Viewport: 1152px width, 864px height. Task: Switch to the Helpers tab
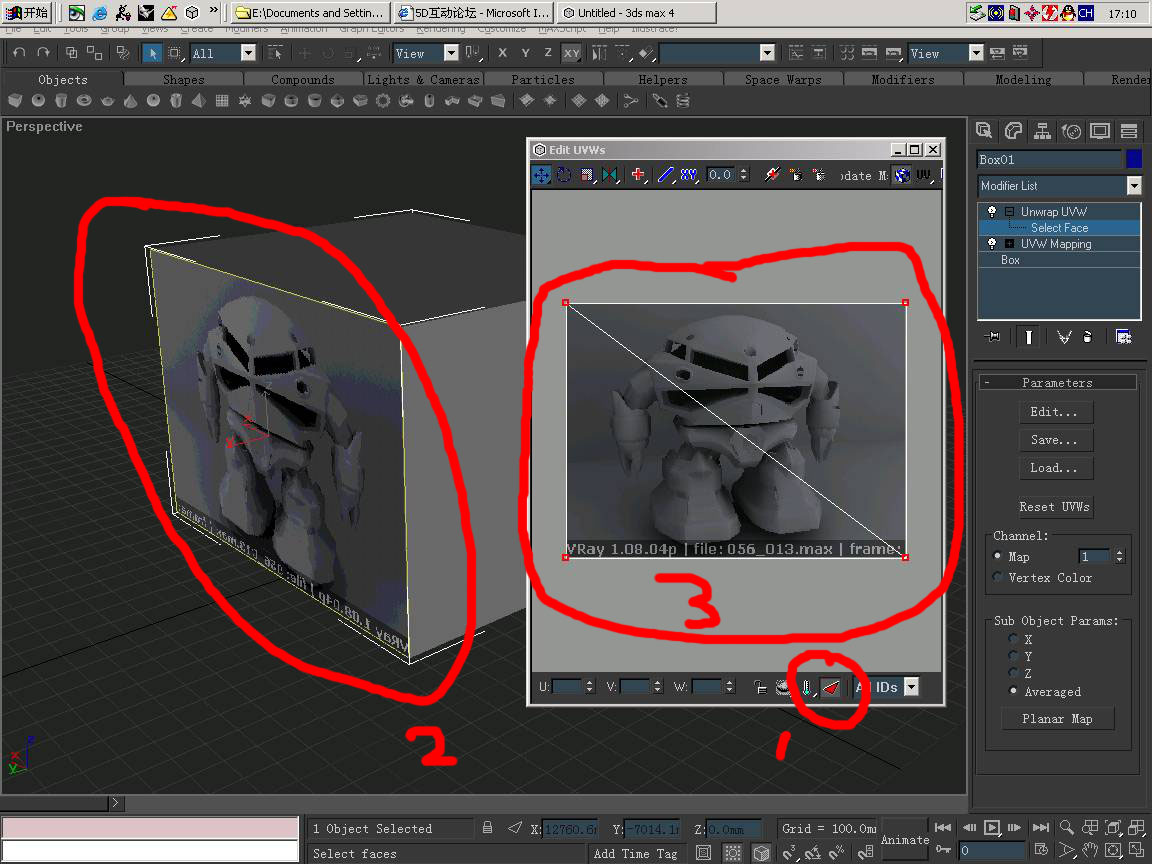(x=663, y=79)
